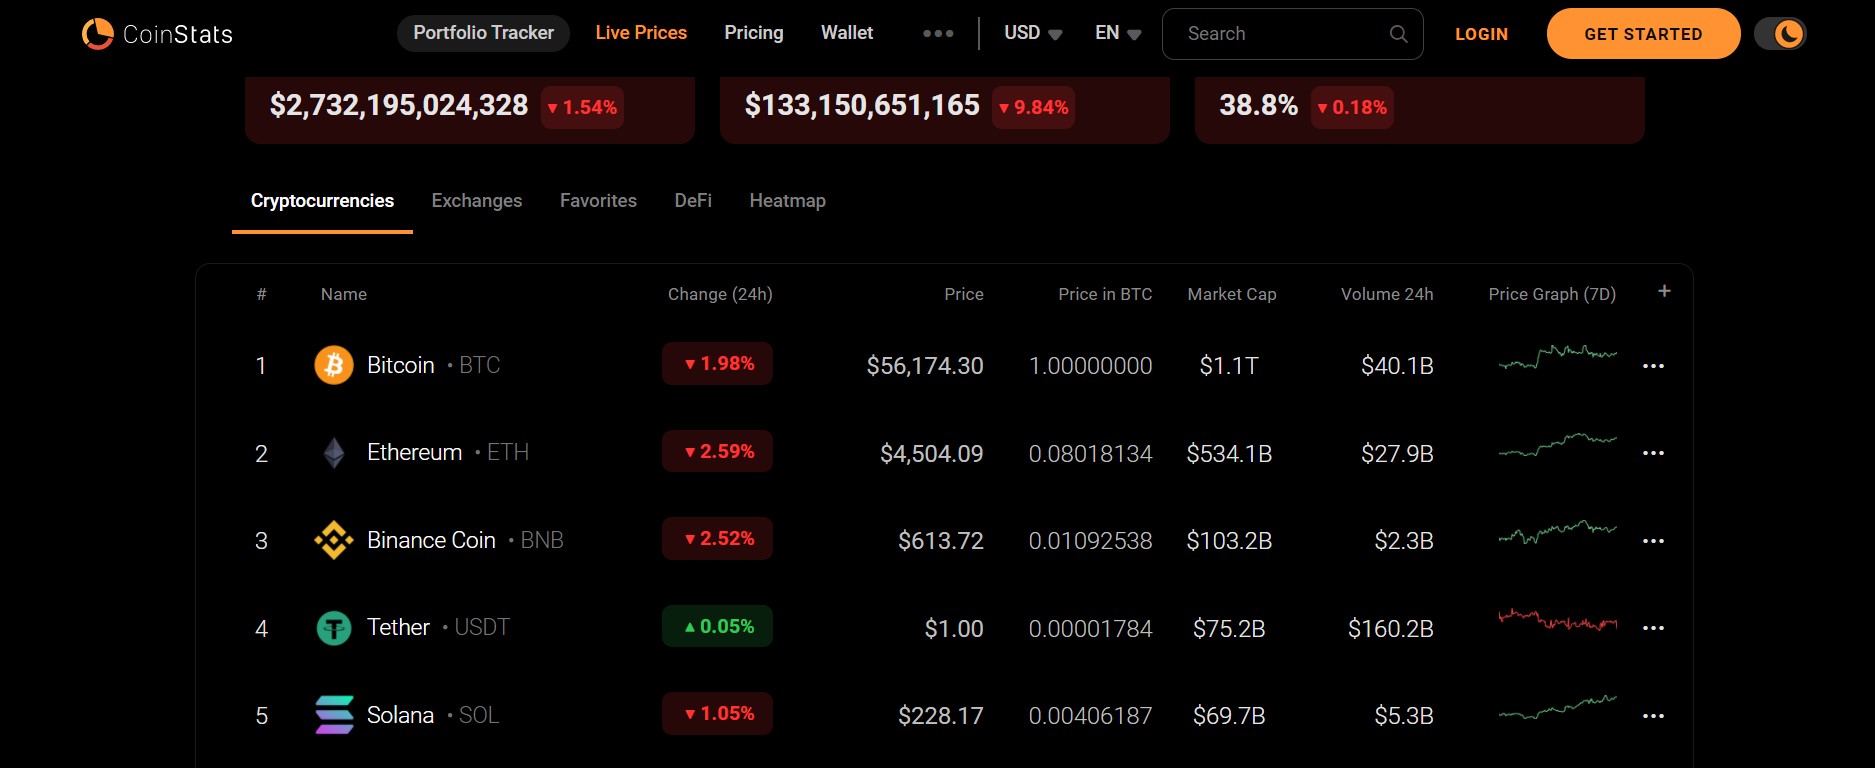The image size is (1875, 768).
Task: View Binance Coin 7D price graph
Action: 1558,532
